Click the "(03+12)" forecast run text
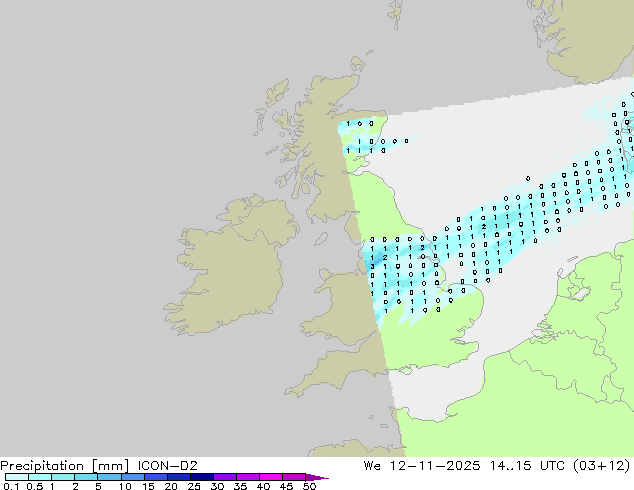Viewport: 634px width, 490px height. coord(602,466)
